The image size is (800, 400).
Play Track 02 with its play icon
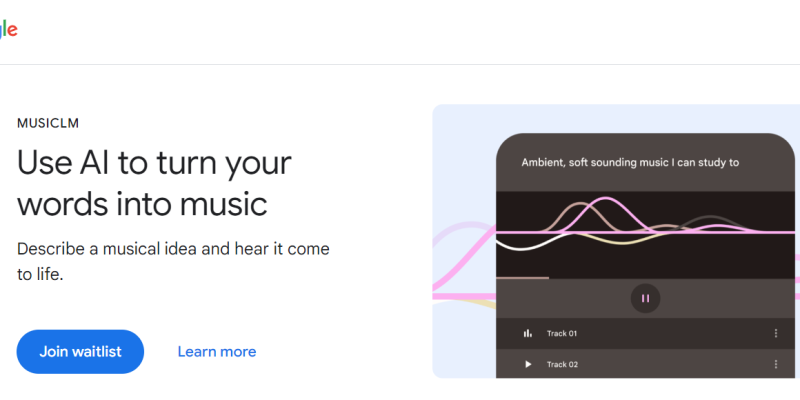(528, 364)
